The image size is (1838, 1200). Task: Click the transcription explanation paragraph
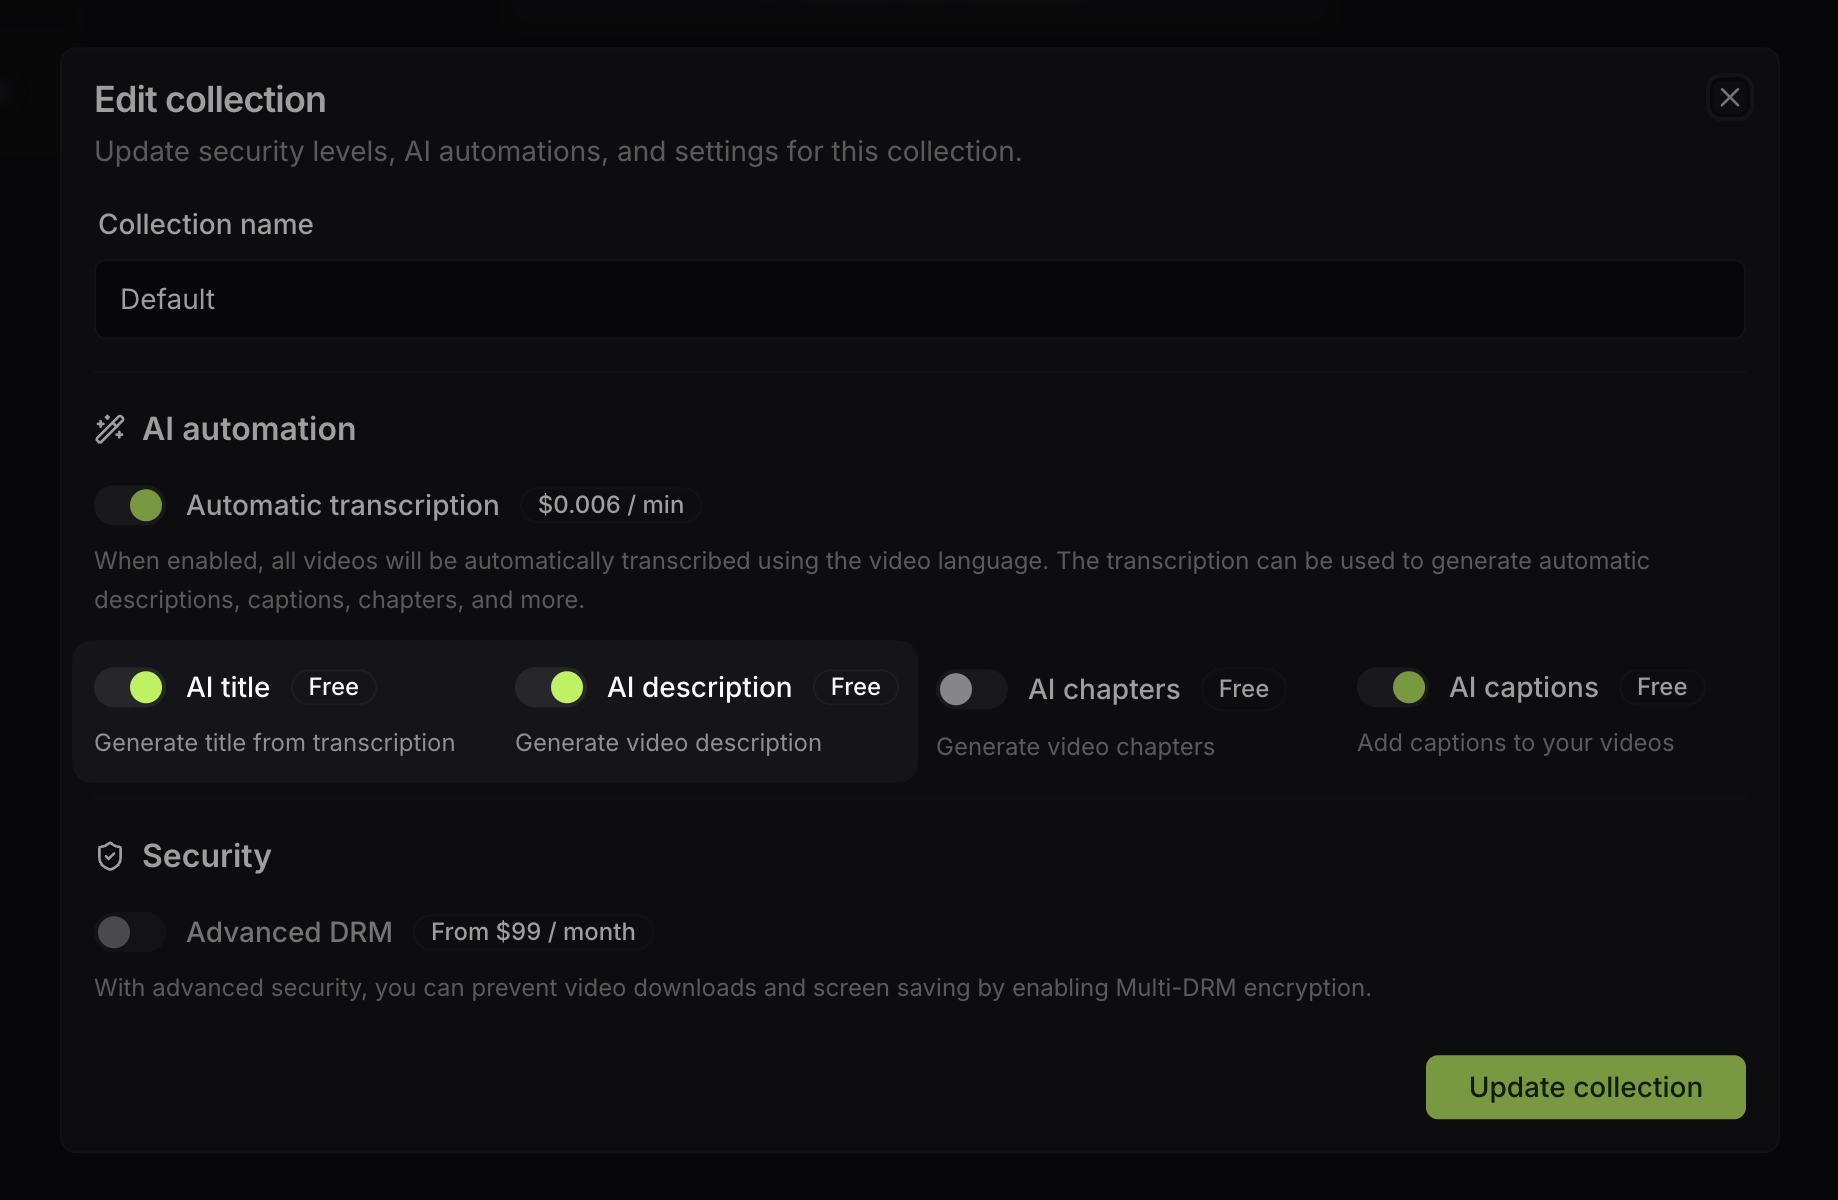click(872, 580)
